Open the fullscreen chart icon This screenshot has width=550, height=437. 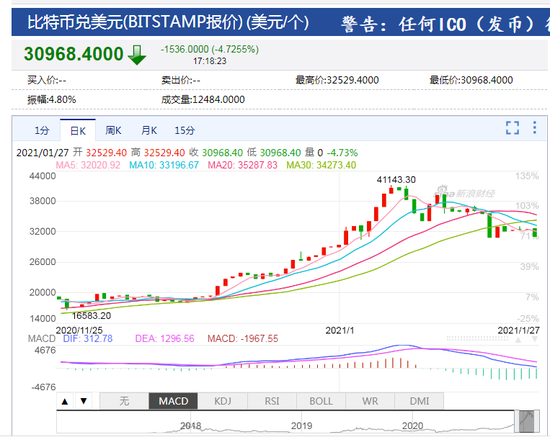pos(512,128)
